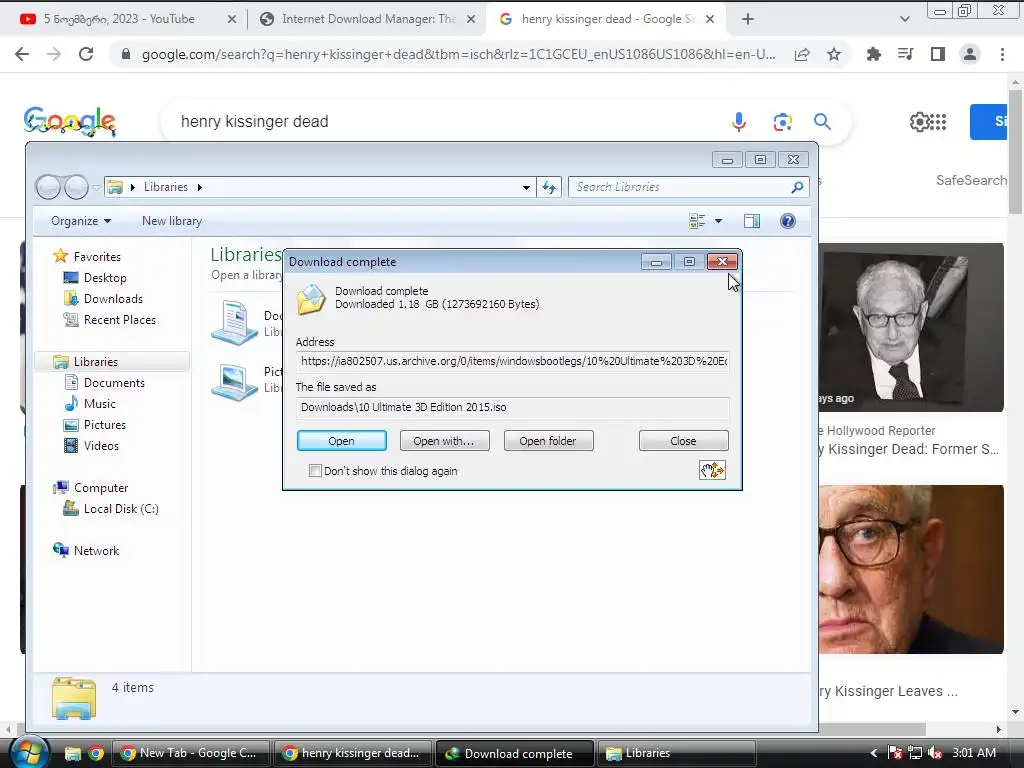Toggle Chrome side panel icon

pos(938,54)
